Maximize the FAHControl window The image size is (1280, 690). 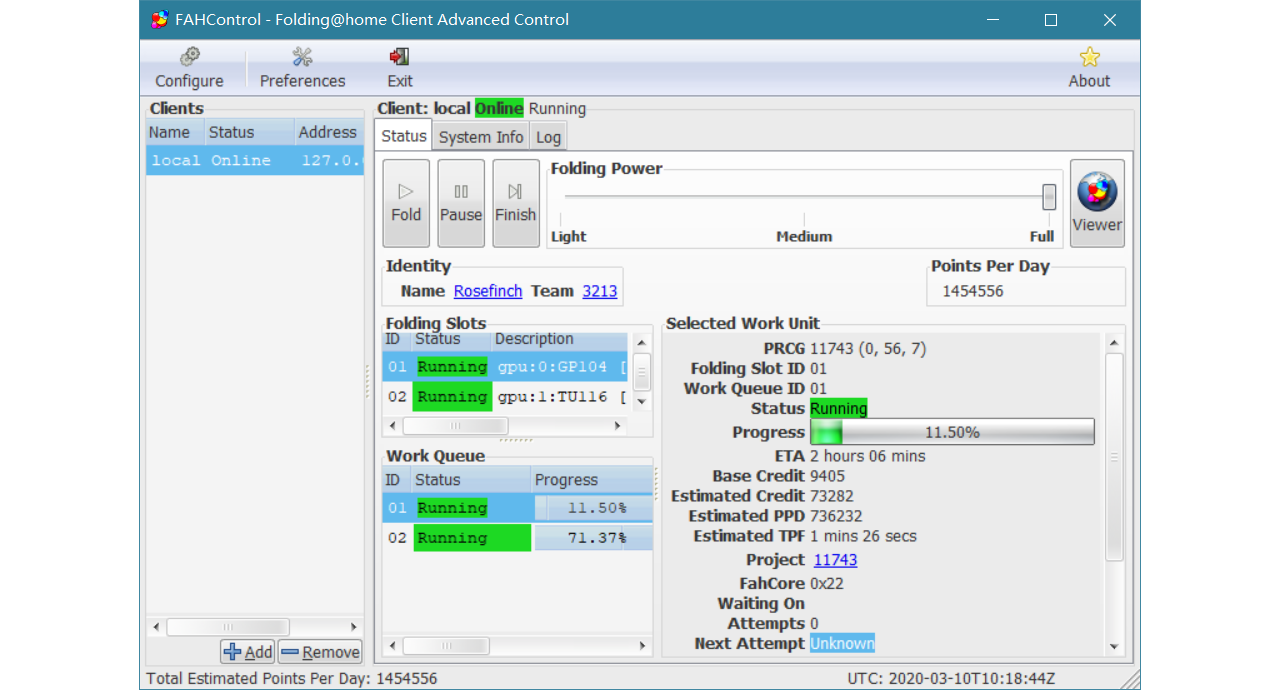1051,20
